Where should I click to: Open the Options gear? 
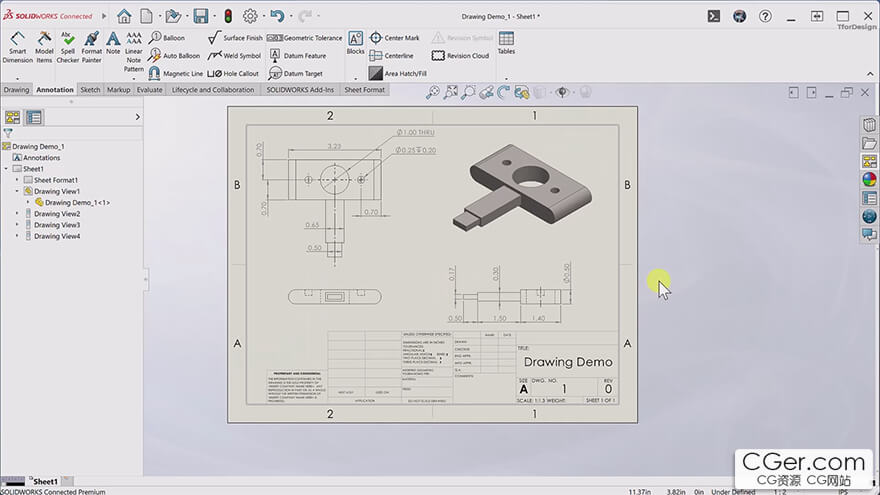point(250,16)
